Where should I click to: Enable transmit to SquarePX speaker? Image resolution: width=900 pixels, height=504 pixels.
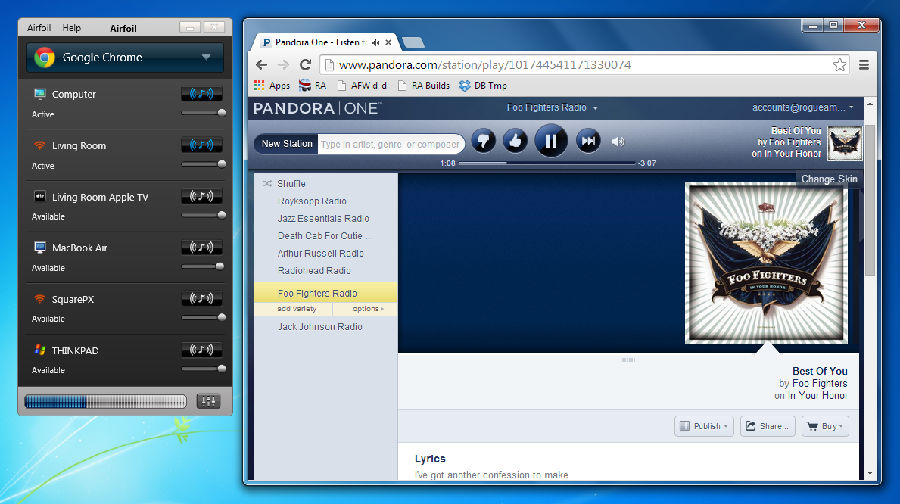(x=201, y=298)
